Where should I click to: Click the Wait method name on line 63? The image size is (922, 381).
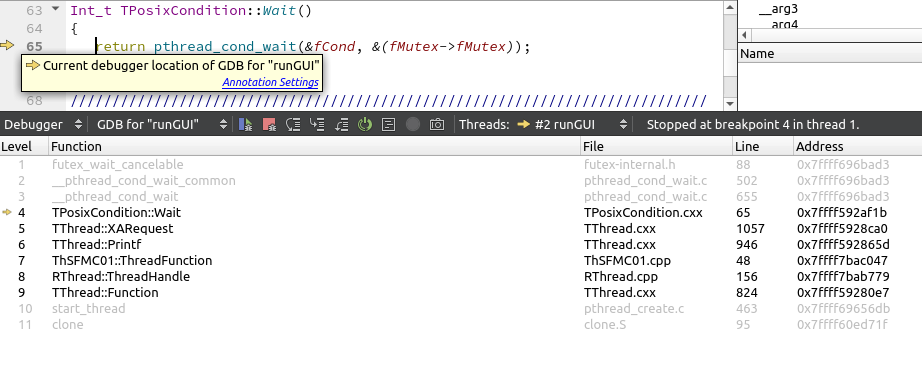(279, 11)
